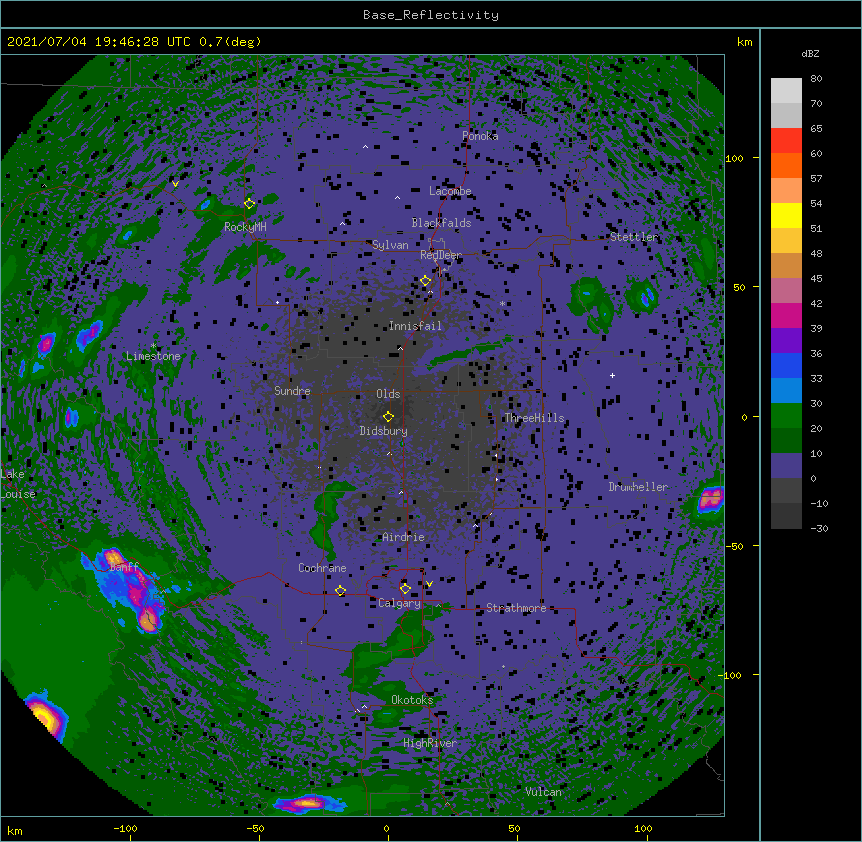Viewport: 862px width, 842px height.
Task: Select the Olds label
Action: tap(388, 394)
